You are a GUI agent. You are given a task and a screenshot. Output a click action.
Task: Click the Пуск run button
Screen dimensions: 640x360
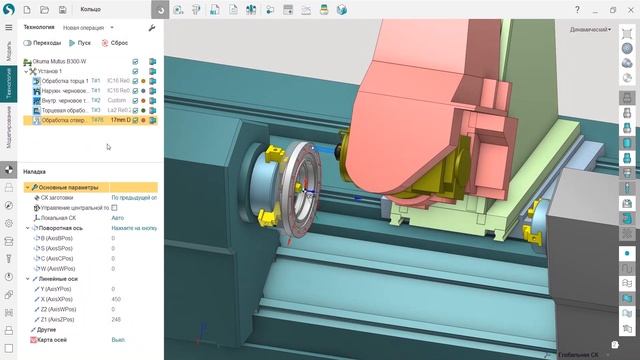(80, 43)
